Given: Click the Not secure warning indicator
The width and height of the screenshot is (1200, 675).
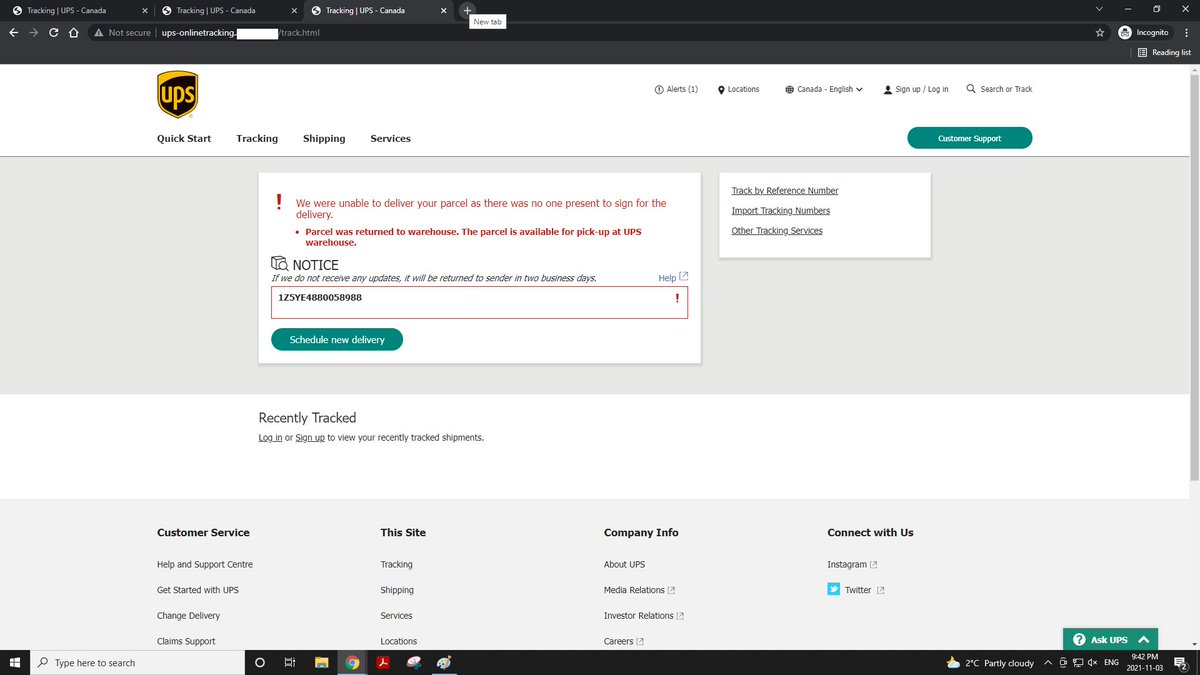Looking at the screenshot, I should 122,32.
